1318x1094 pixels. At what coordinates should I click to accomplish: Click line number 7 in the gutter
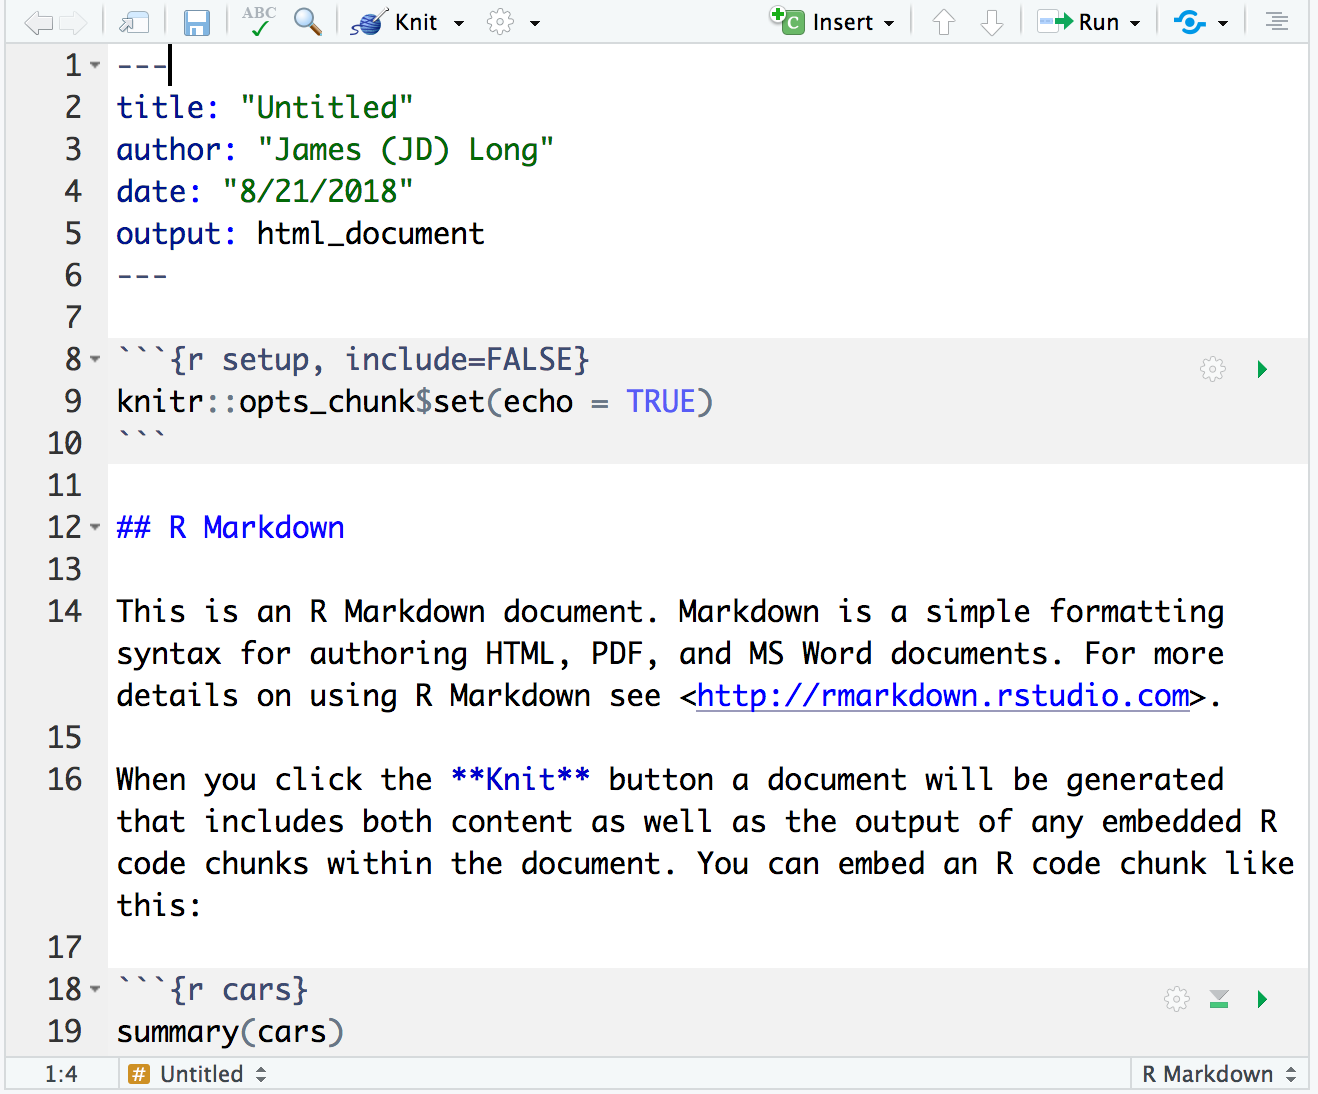click(73, 317)
